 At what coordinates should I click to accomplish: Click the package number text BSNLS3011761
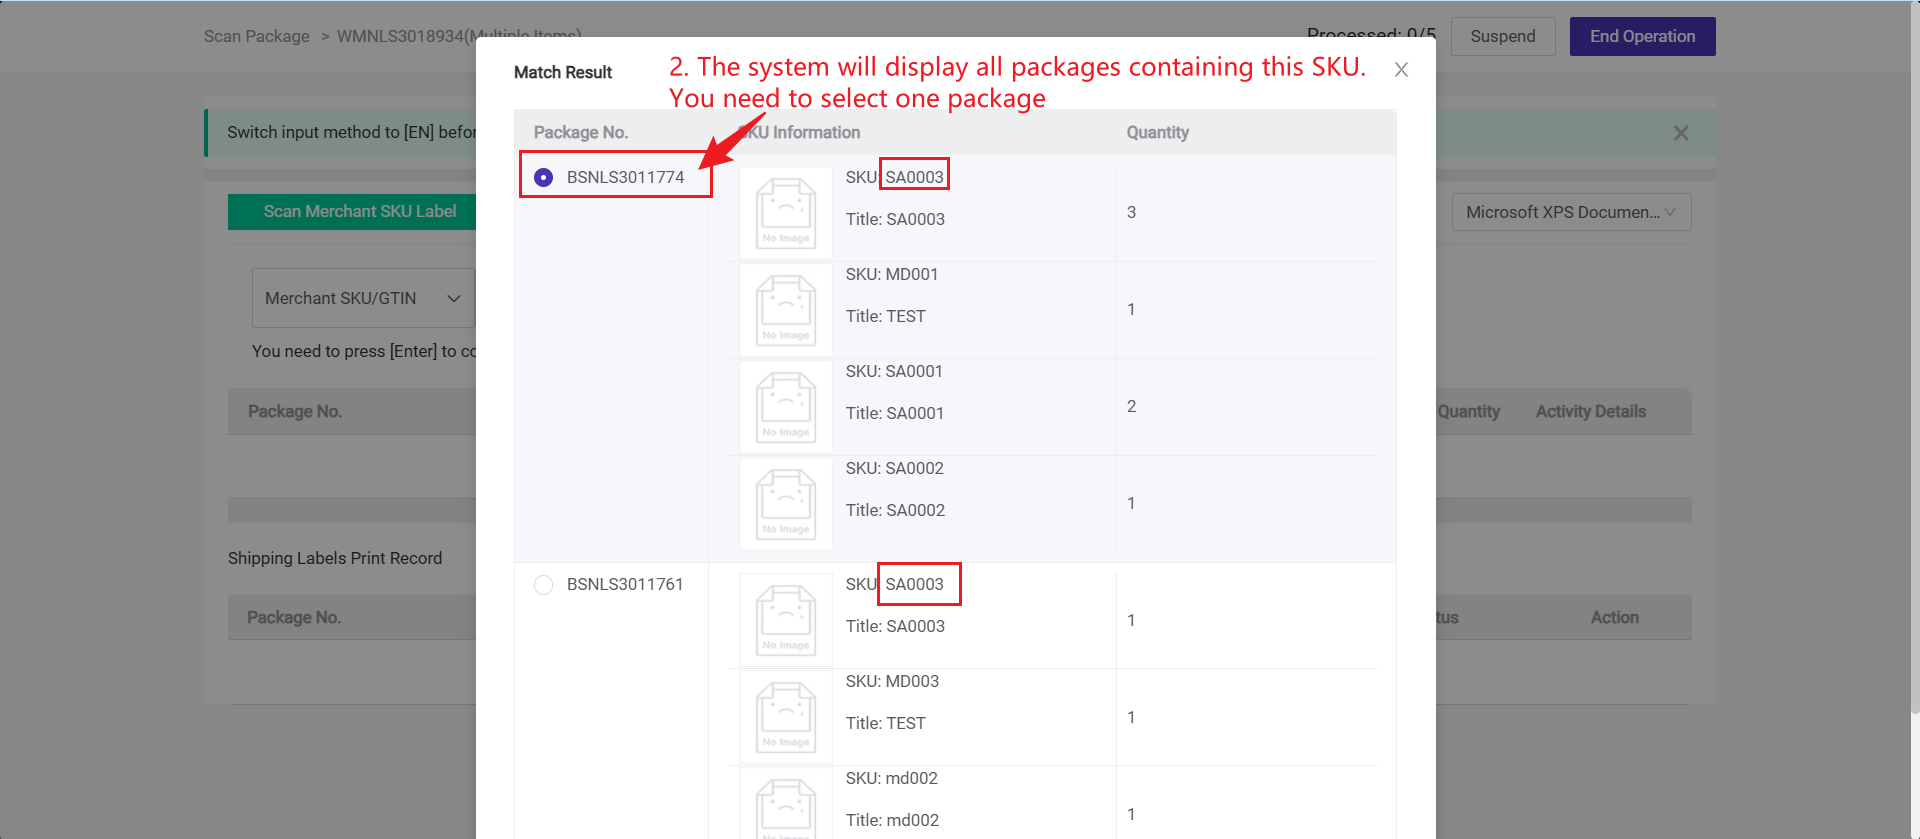pos(625,584)
